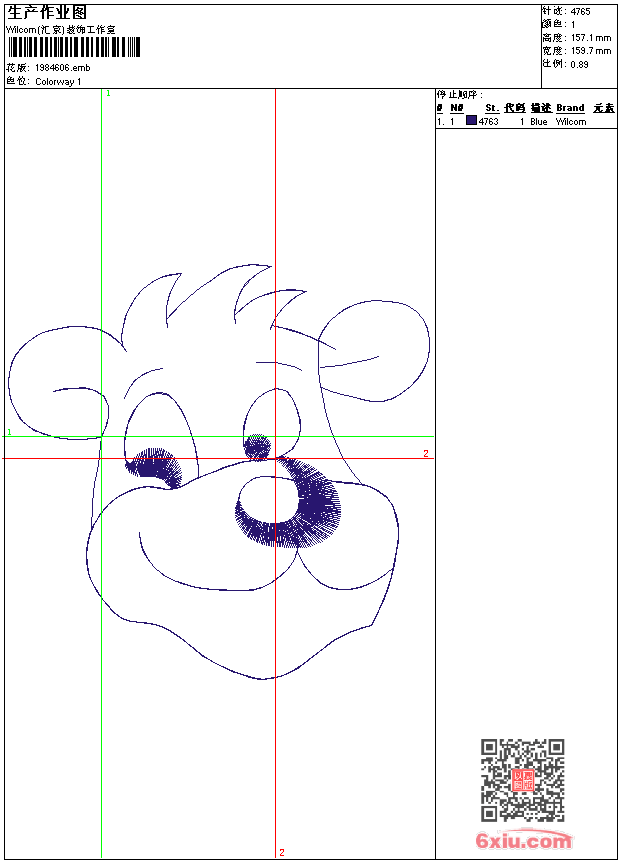Click the Colorway 1 label
This screenshot has width=620, height=860.
click(58, 81)
